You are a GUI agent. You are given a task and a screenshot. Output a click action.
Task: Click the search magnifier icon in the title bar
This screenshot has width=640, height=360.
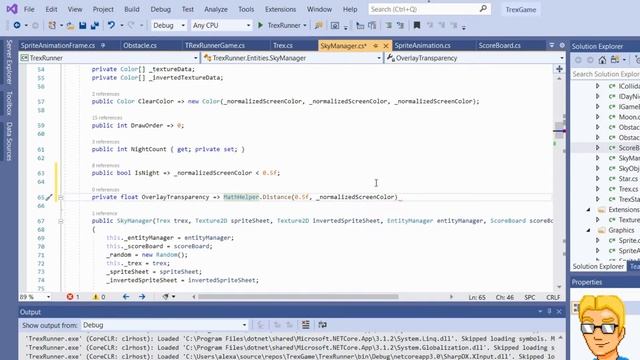click(x=483, y=9)
